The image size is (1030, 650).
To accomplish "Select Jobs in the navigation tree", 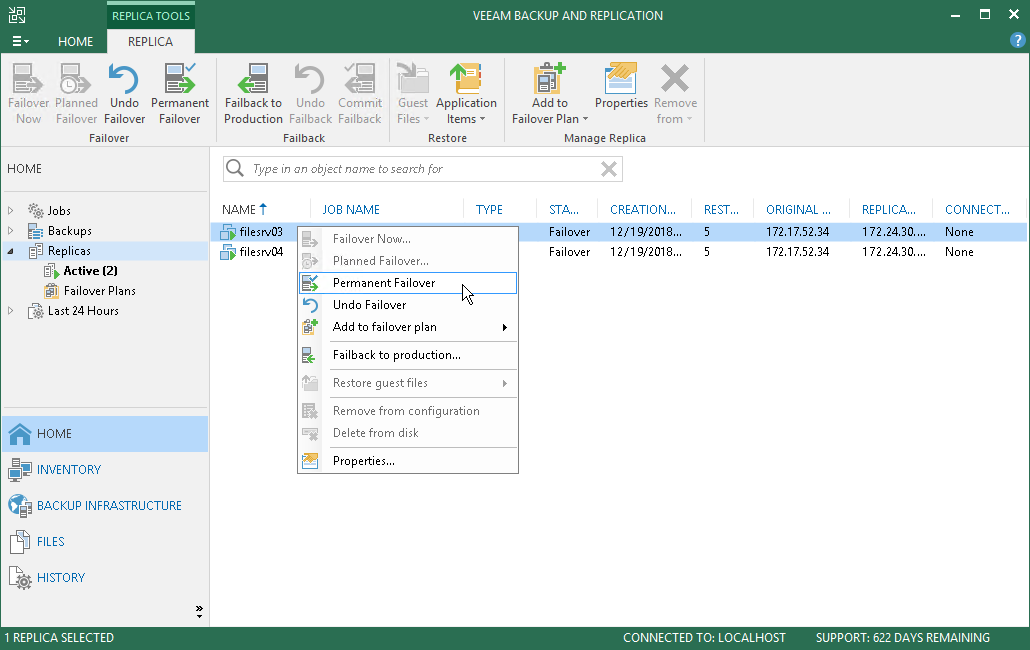I will (x=59, y=211).
